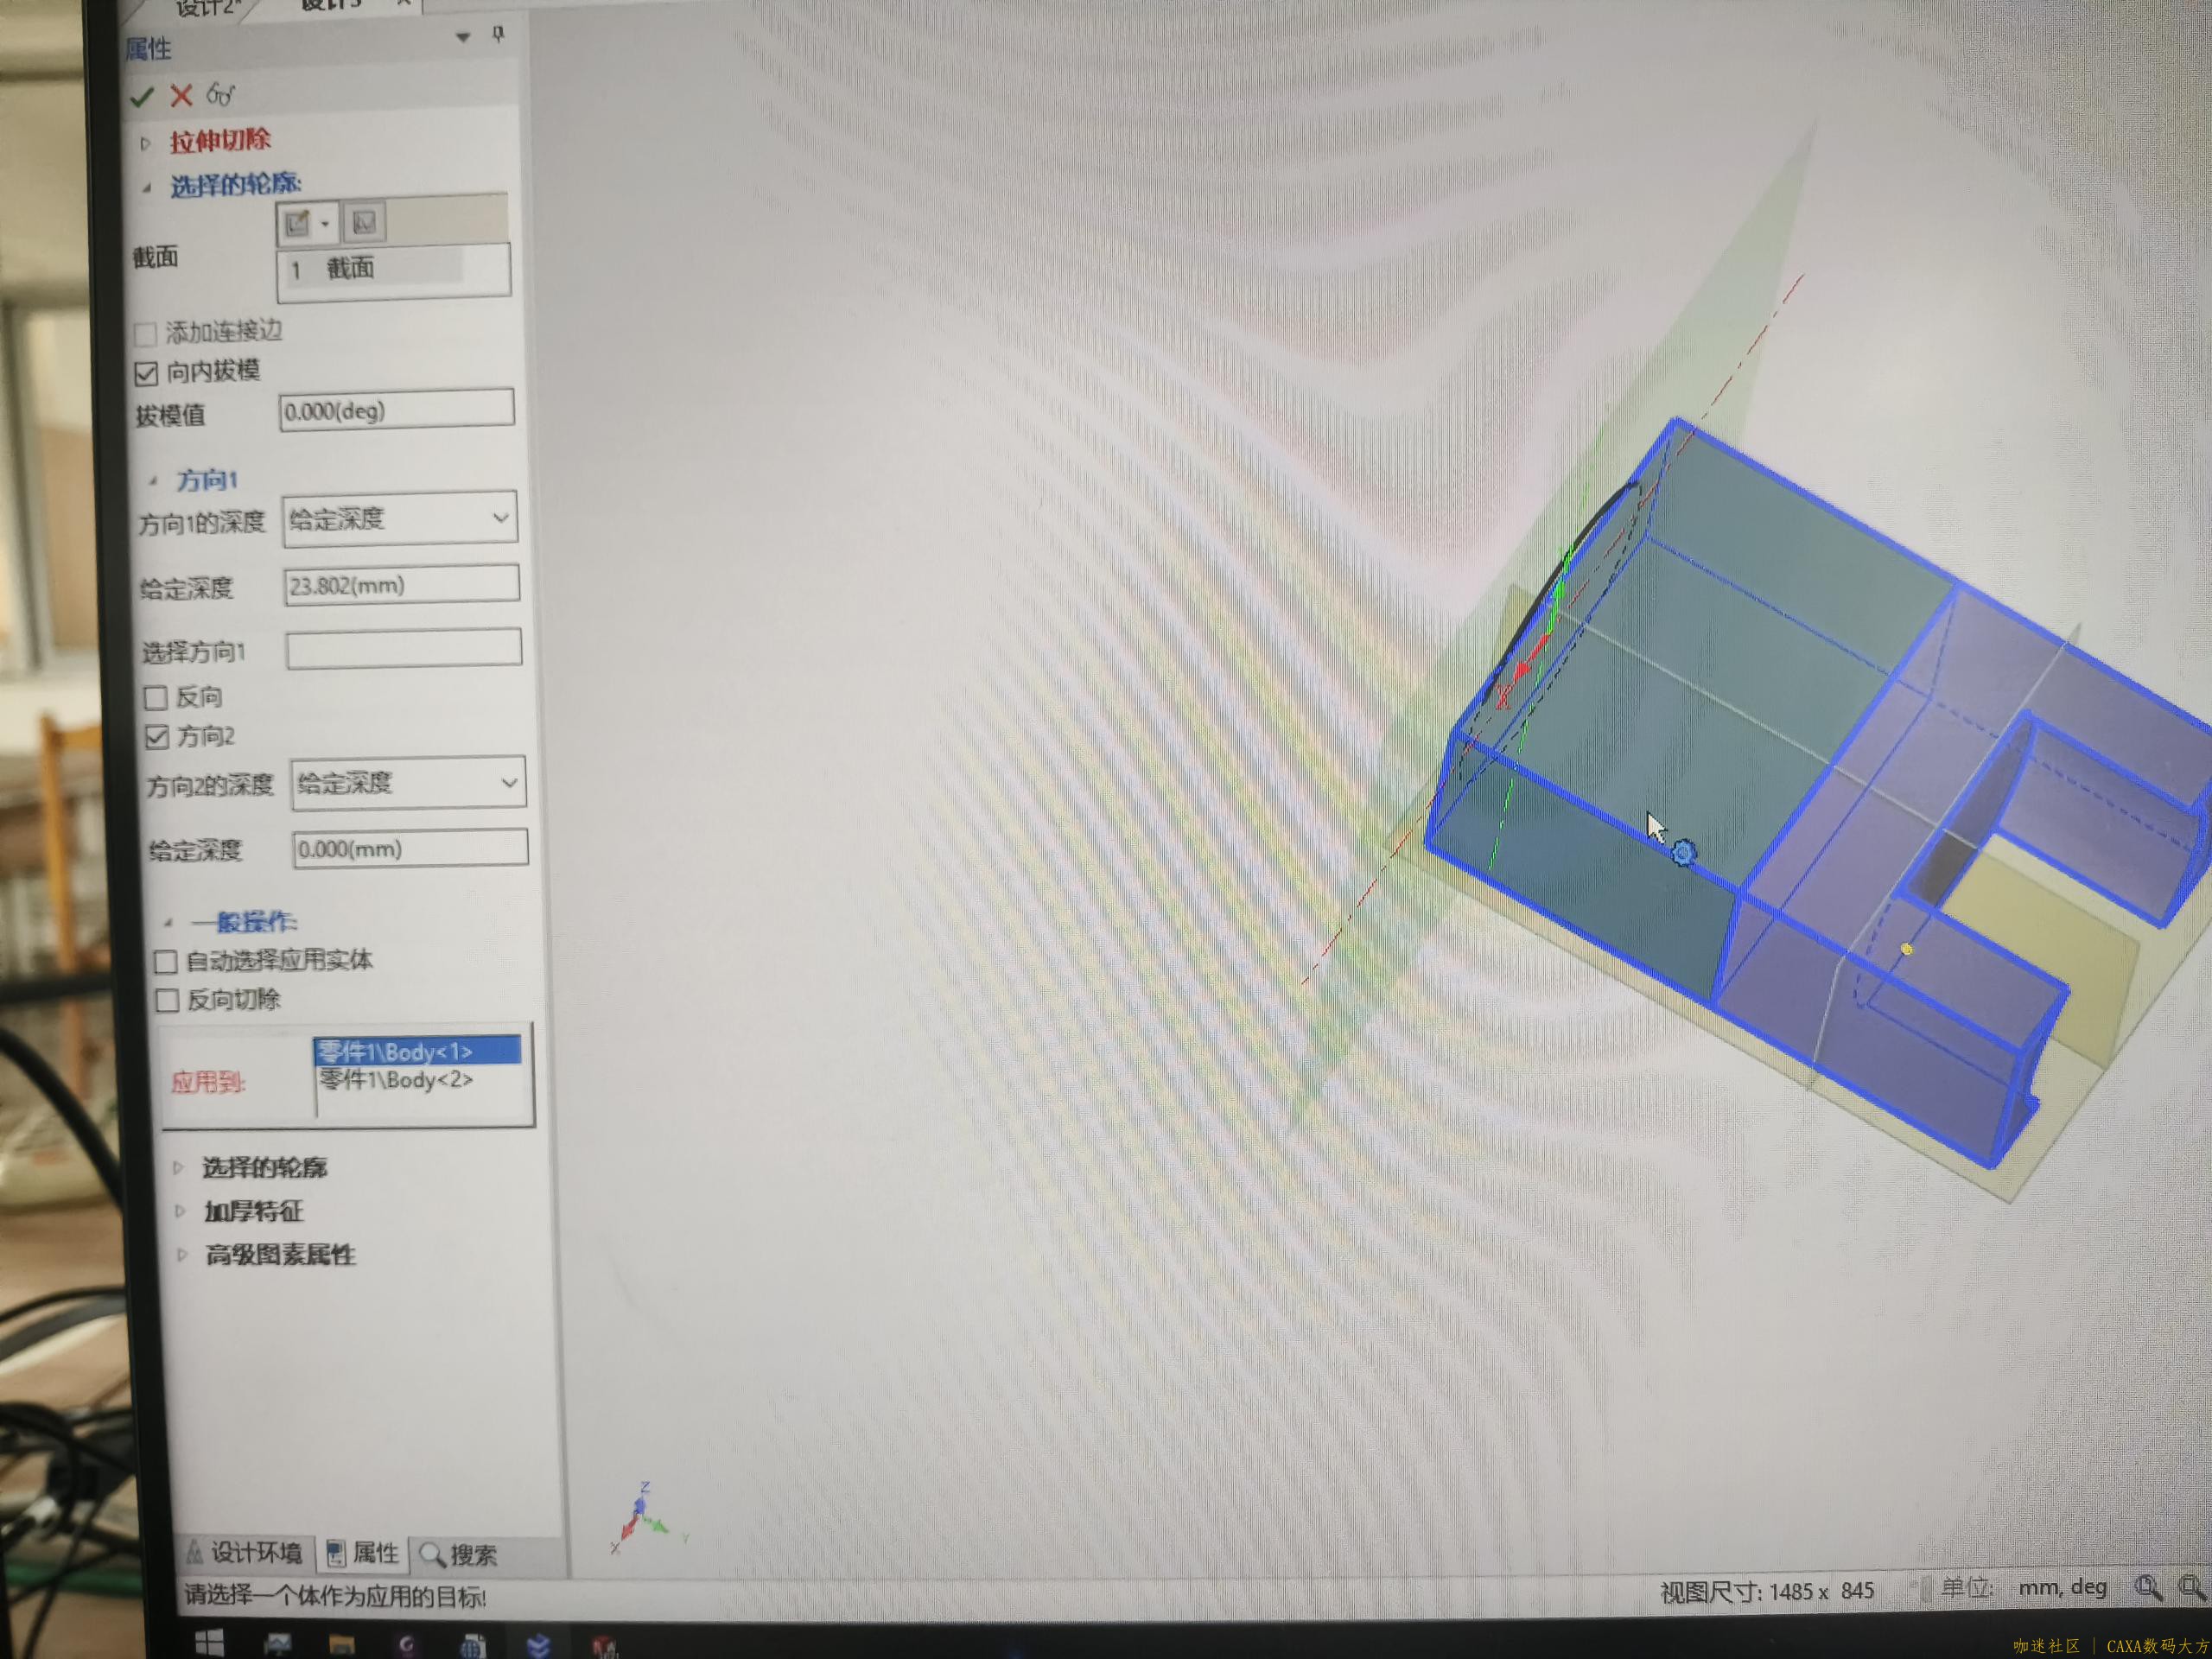Click the zoom magnifier in status bar

[2146, 1587]
